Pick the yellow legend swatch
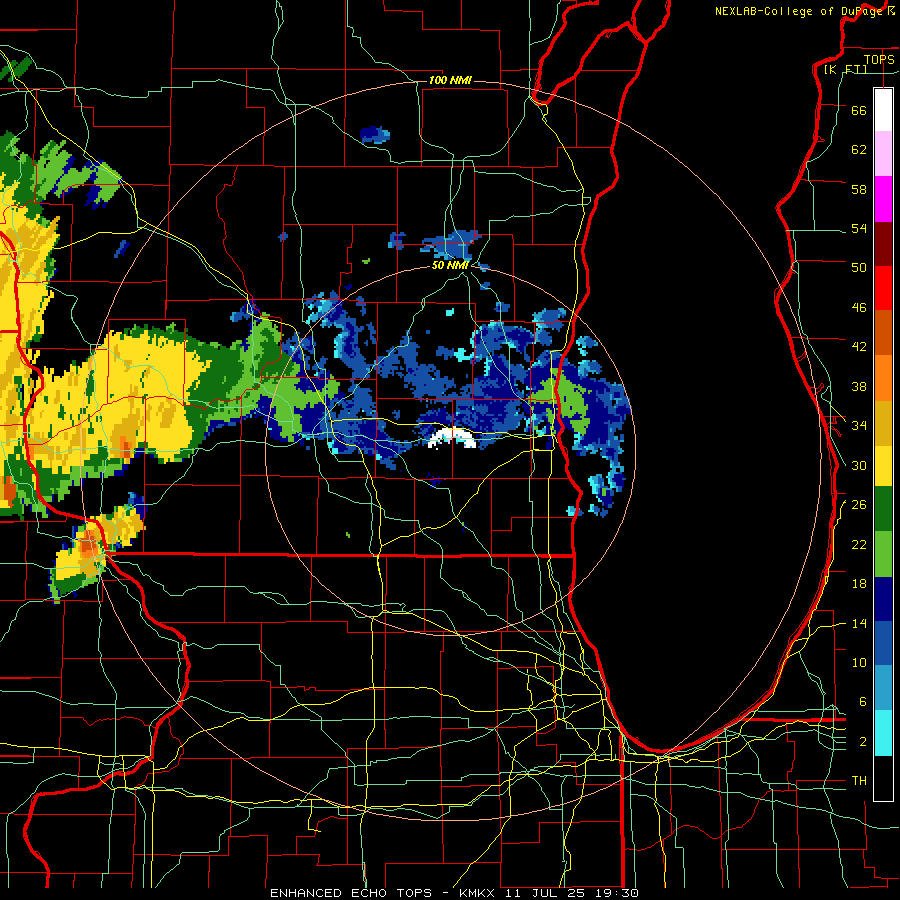 click(883, 465)
